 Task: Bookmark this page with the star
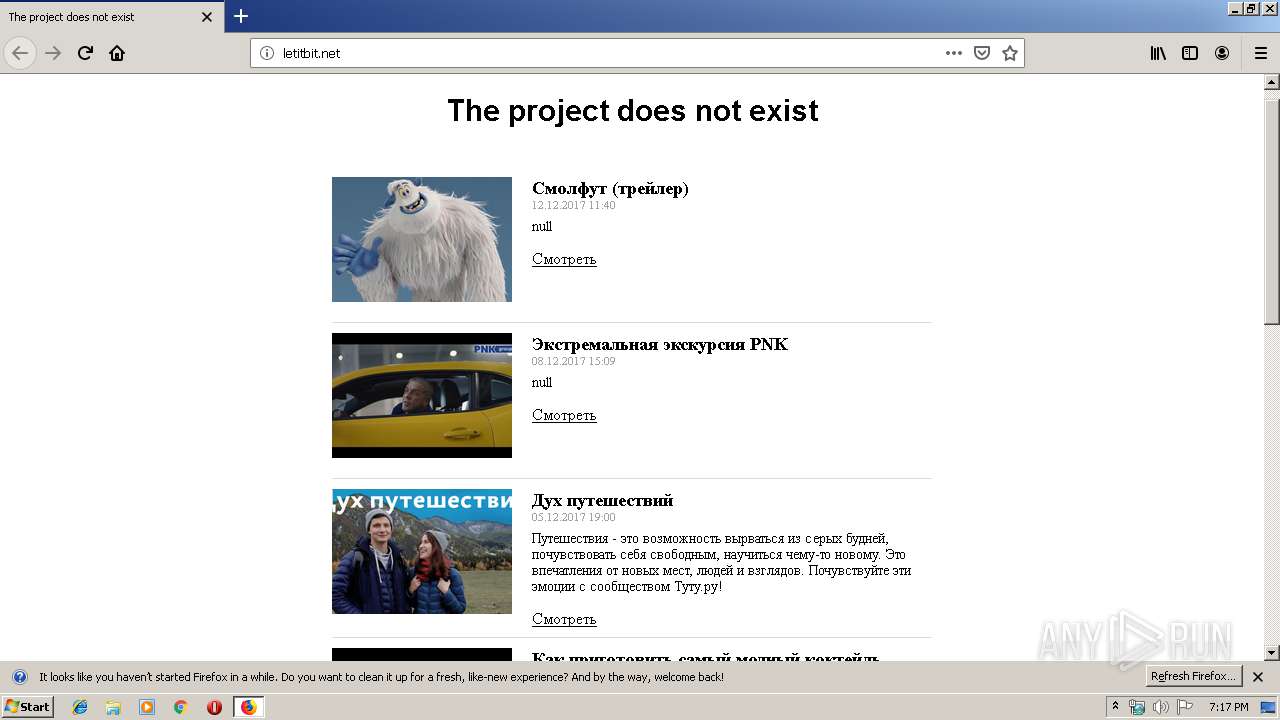click(x=1010, y=53)
